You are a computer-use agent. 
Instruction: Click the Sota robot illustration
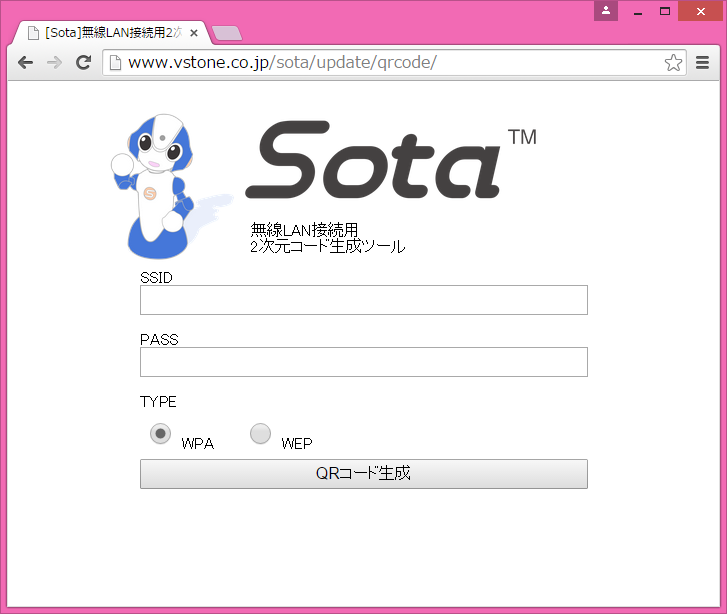pos(160,186)
